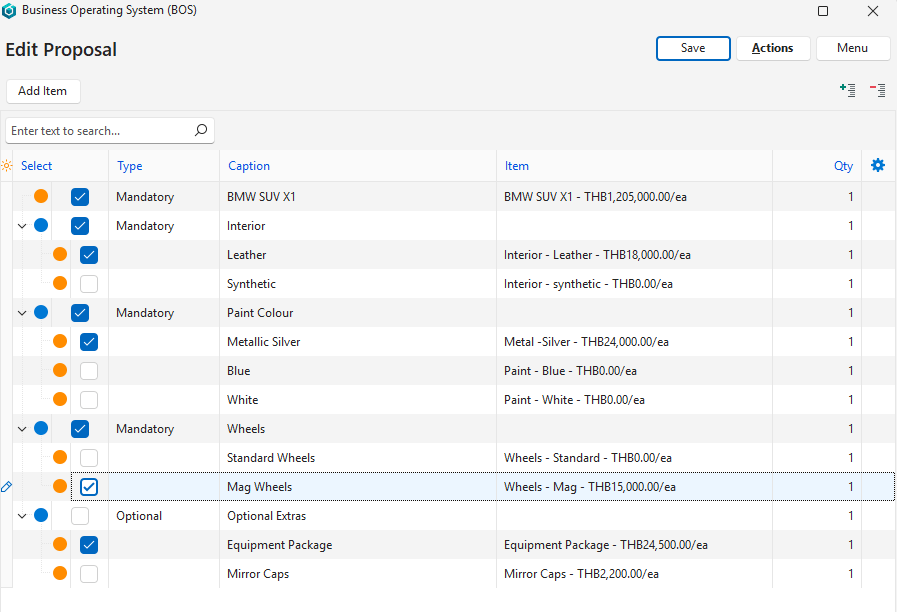Viewport: 897px width, 612px height.
Task: Open the grid settings gear icon
Action: point(878,165)
